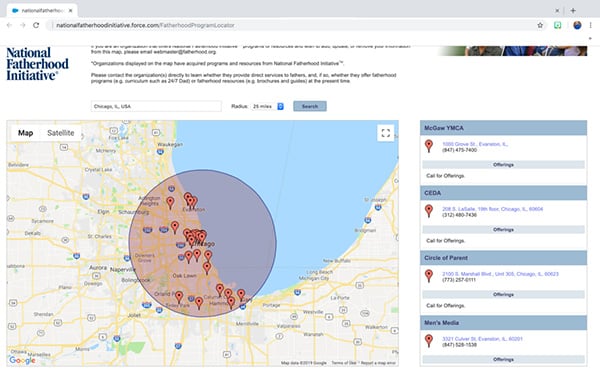Switch the map to Map view
The width and height of the screenshot is (600, 375).
pos(25,133)
